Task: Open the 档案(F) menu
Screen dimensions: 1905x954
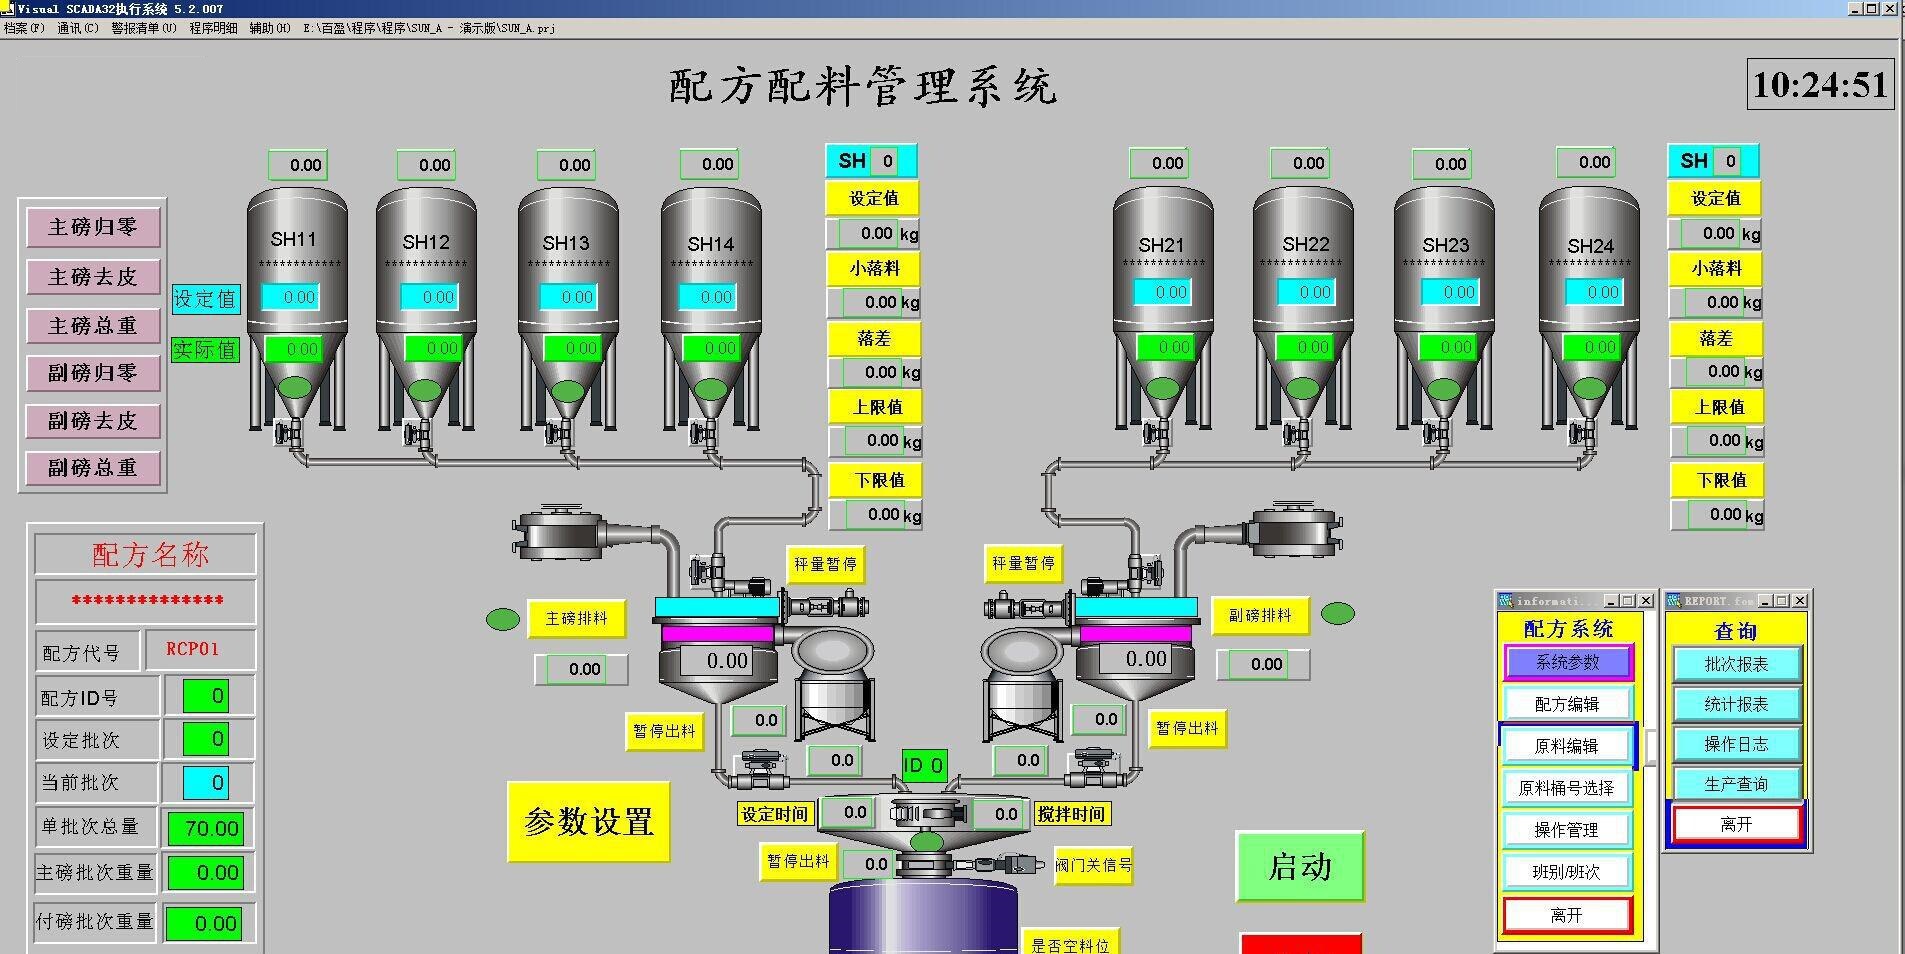Action: coord(24,28)
